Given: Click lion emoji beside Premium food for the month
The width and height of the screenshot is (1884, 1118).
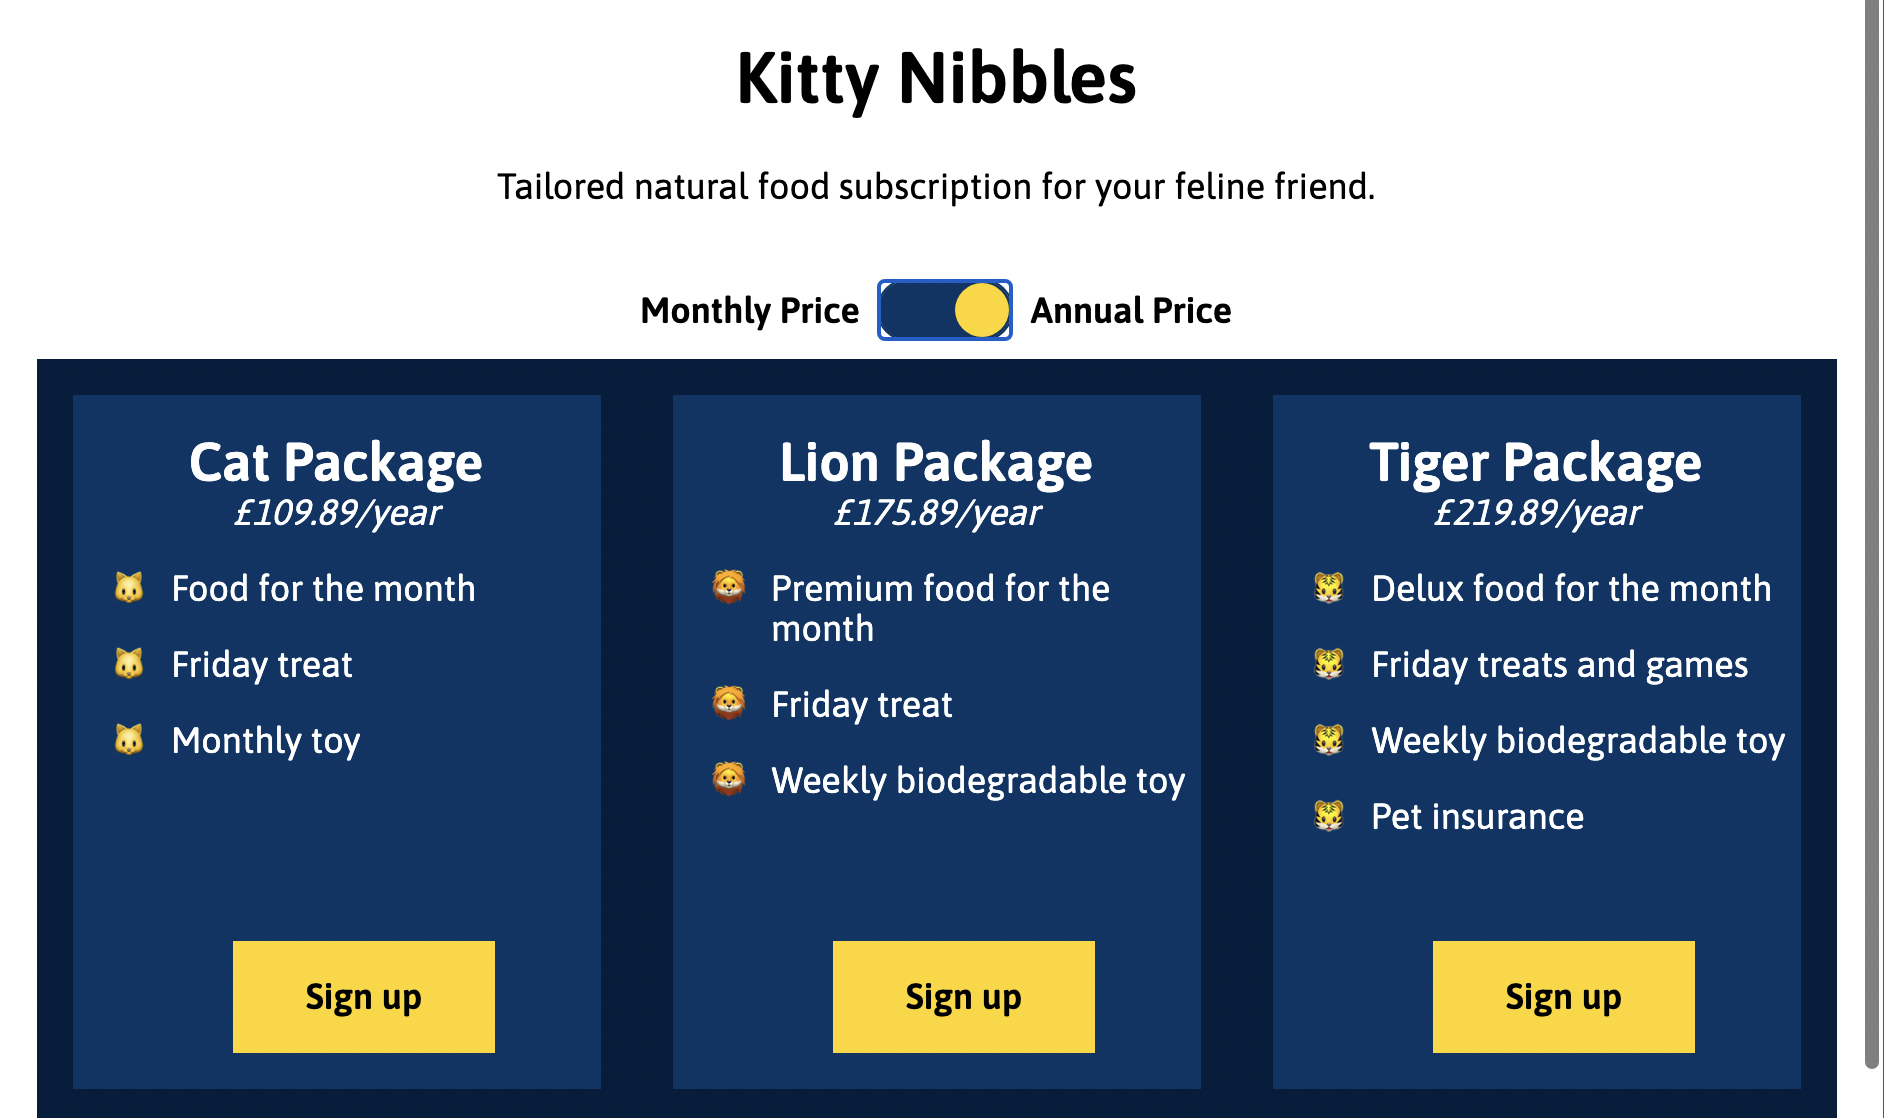Looking at the screenshot, I should 729,587.
